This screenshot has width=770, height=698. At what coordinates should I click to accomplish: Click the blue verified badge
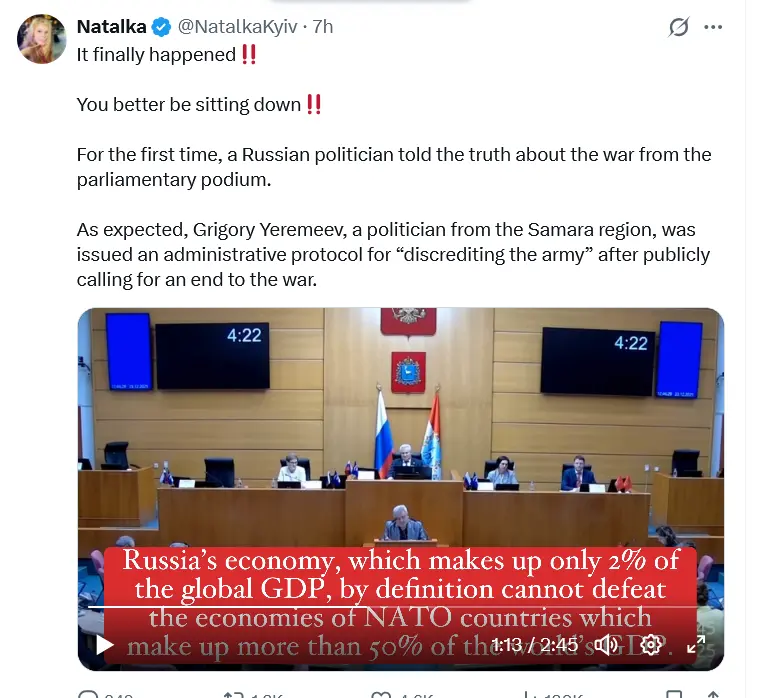point(161,27)
